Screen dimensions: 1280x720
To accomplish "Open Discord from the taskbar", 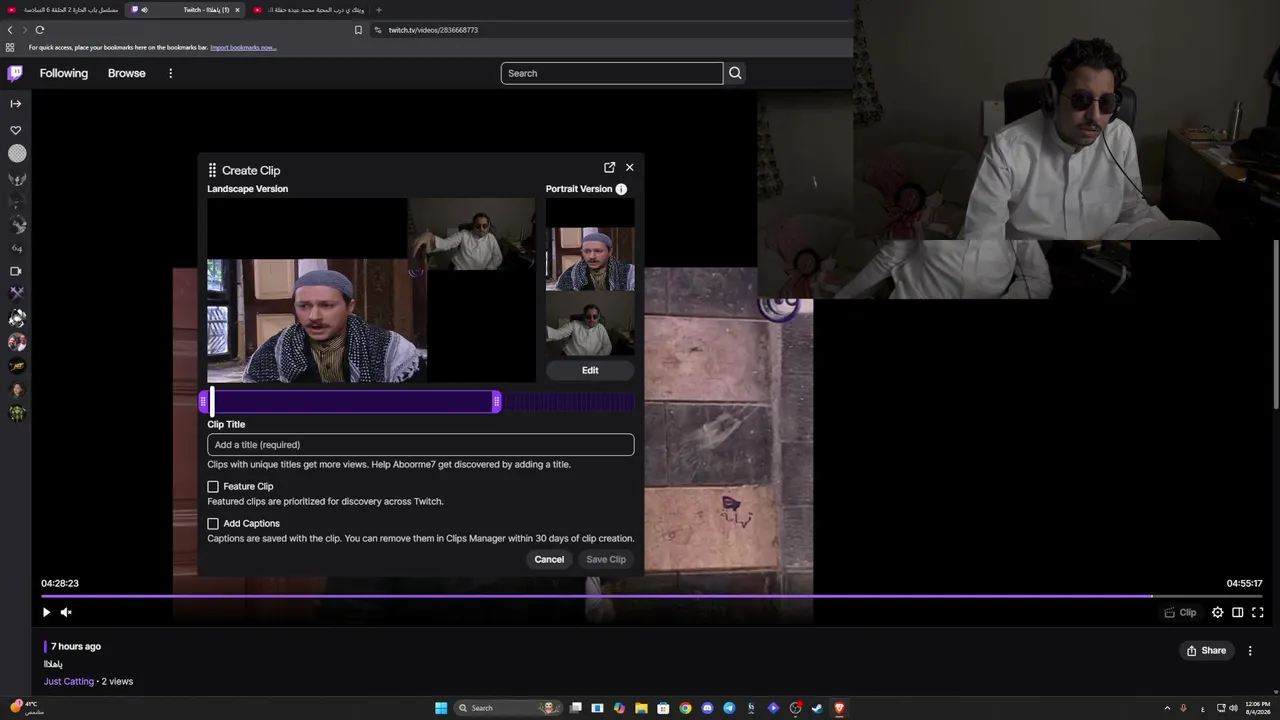I will (x=707, y=708).
